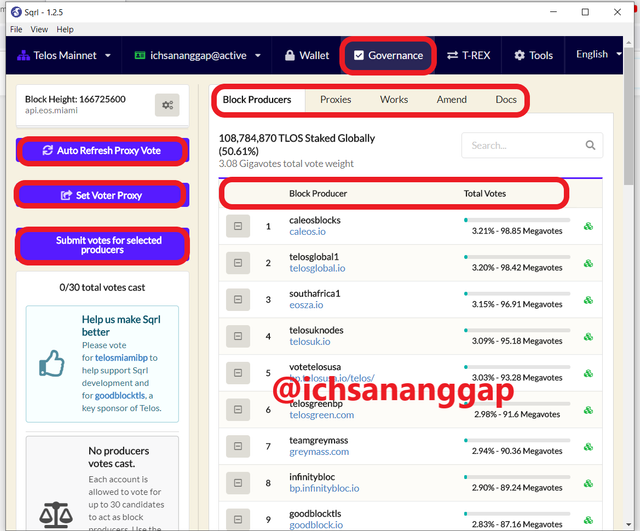Toggle vote checkbox for teamgreymass
Image resolution: width=640 pixels, height=531 pixels.
[238, 446]
